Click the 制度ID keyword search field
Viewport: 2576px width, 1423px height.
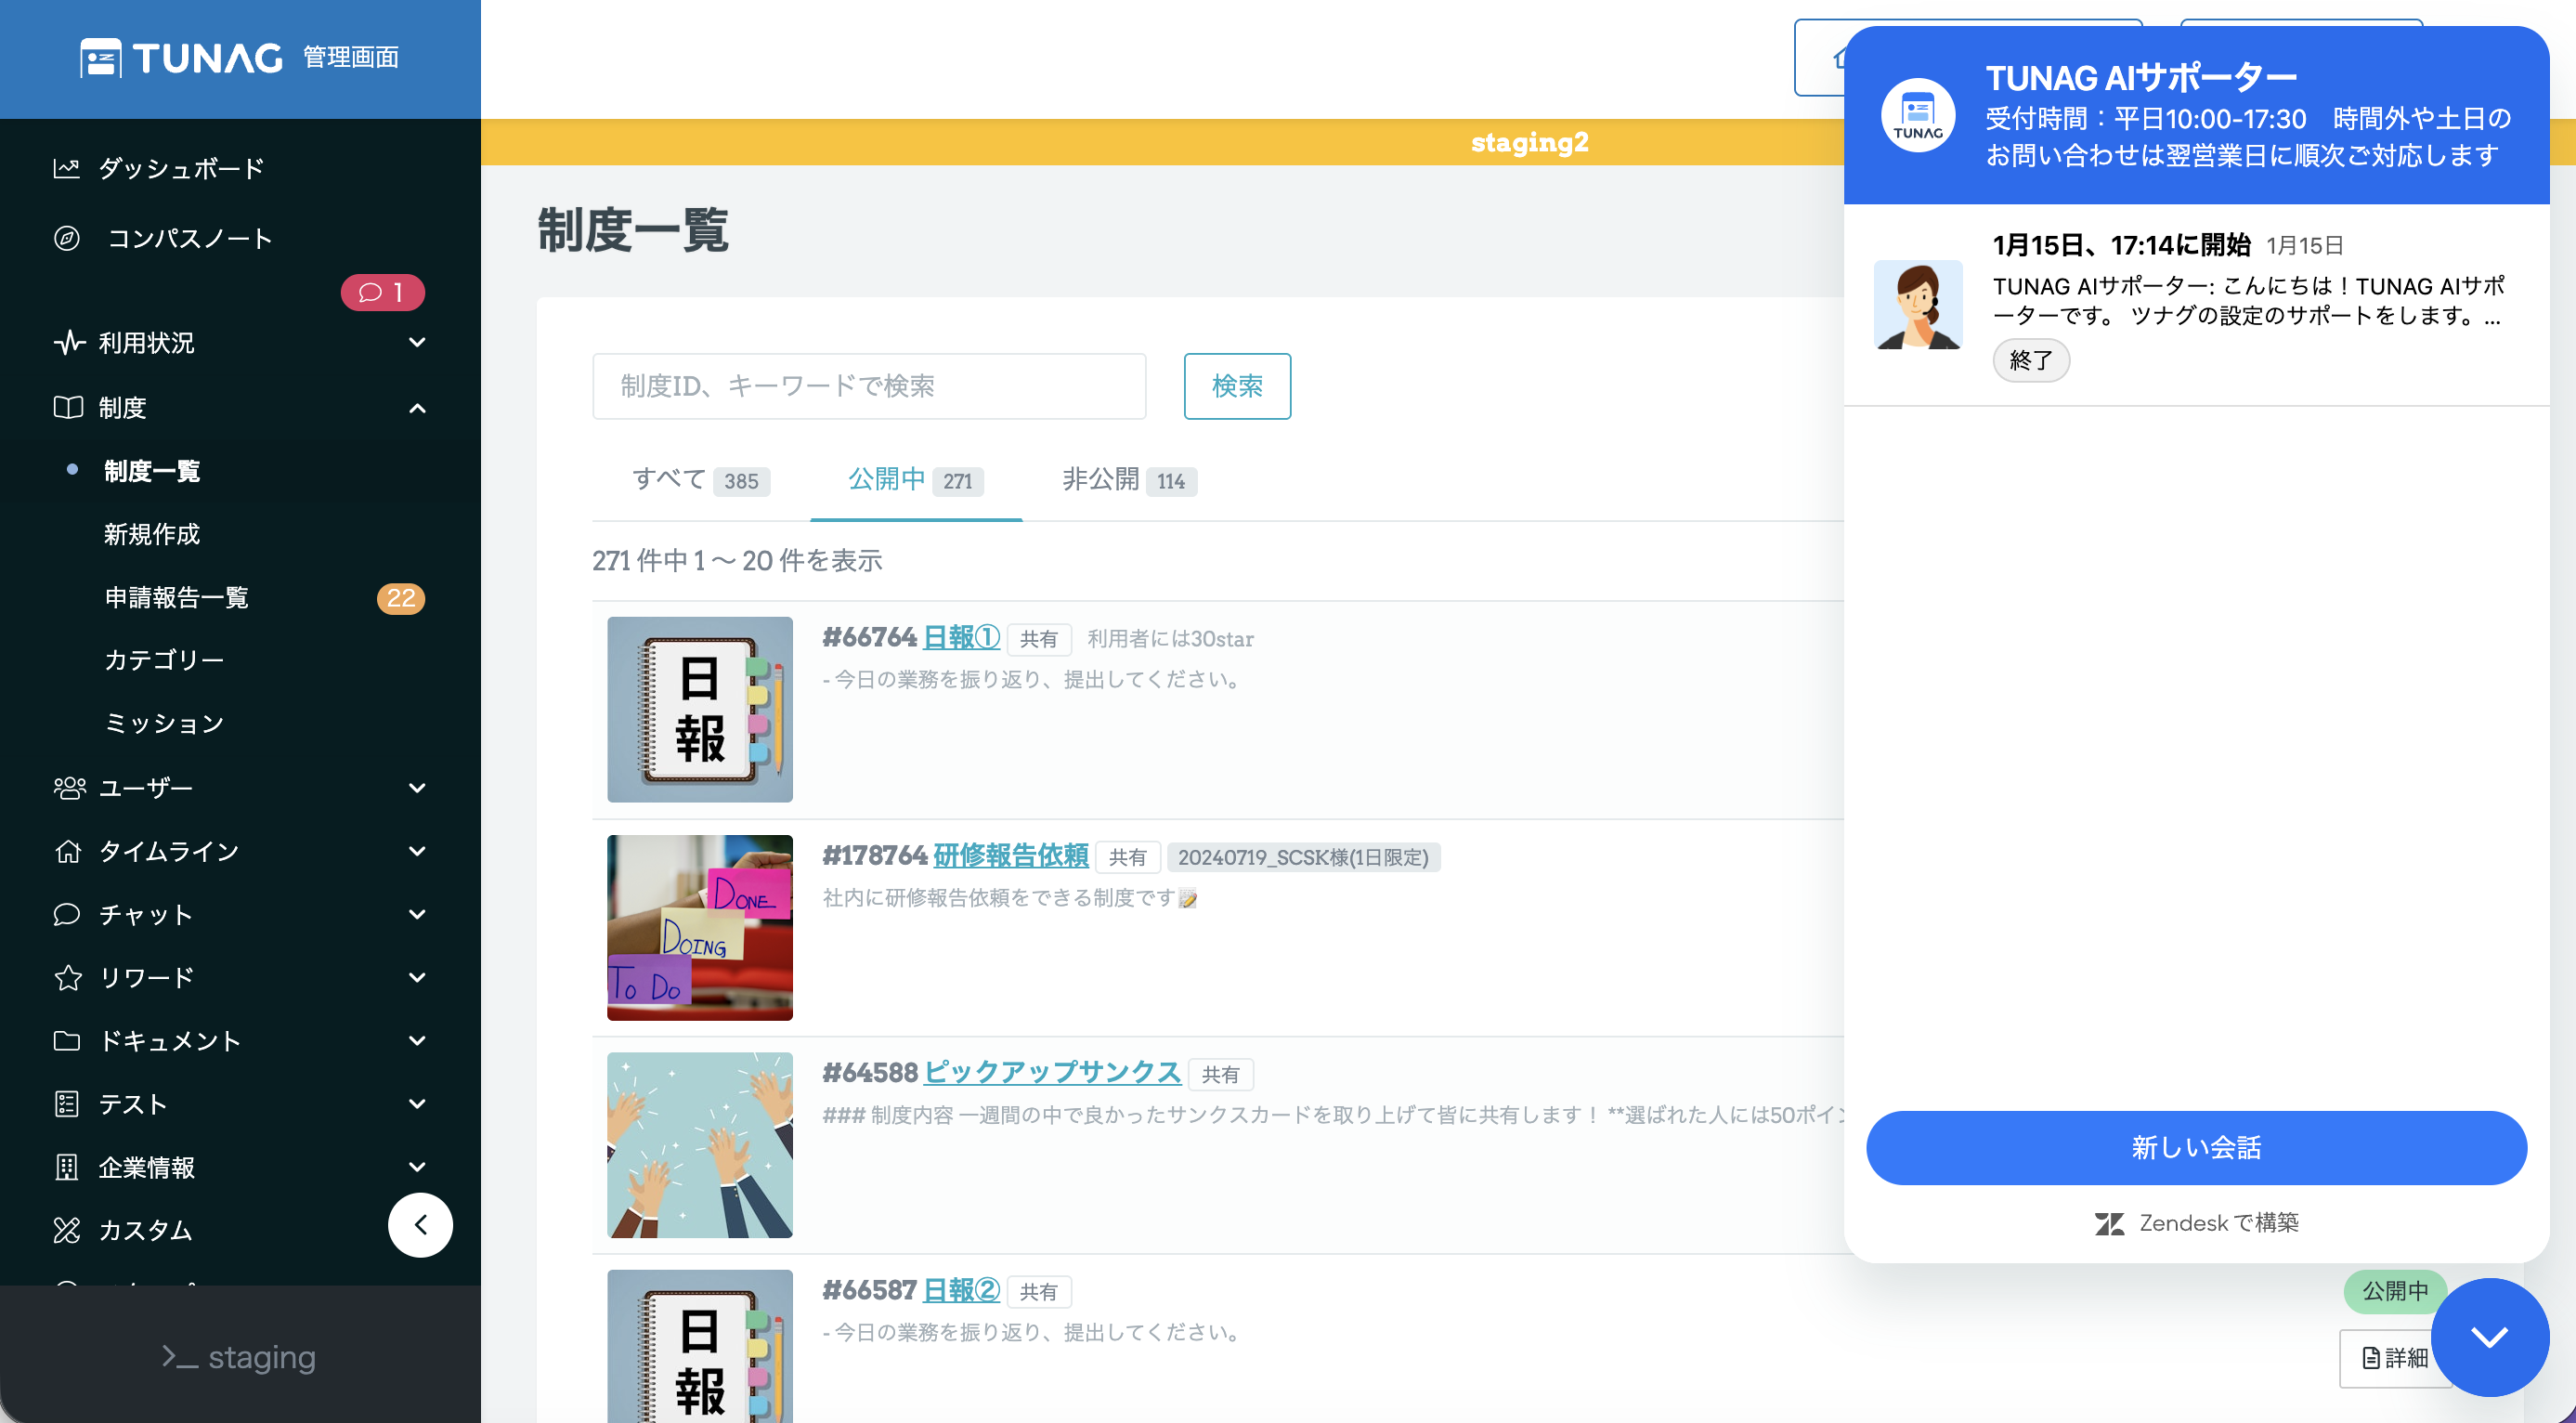tap(868, 386)
